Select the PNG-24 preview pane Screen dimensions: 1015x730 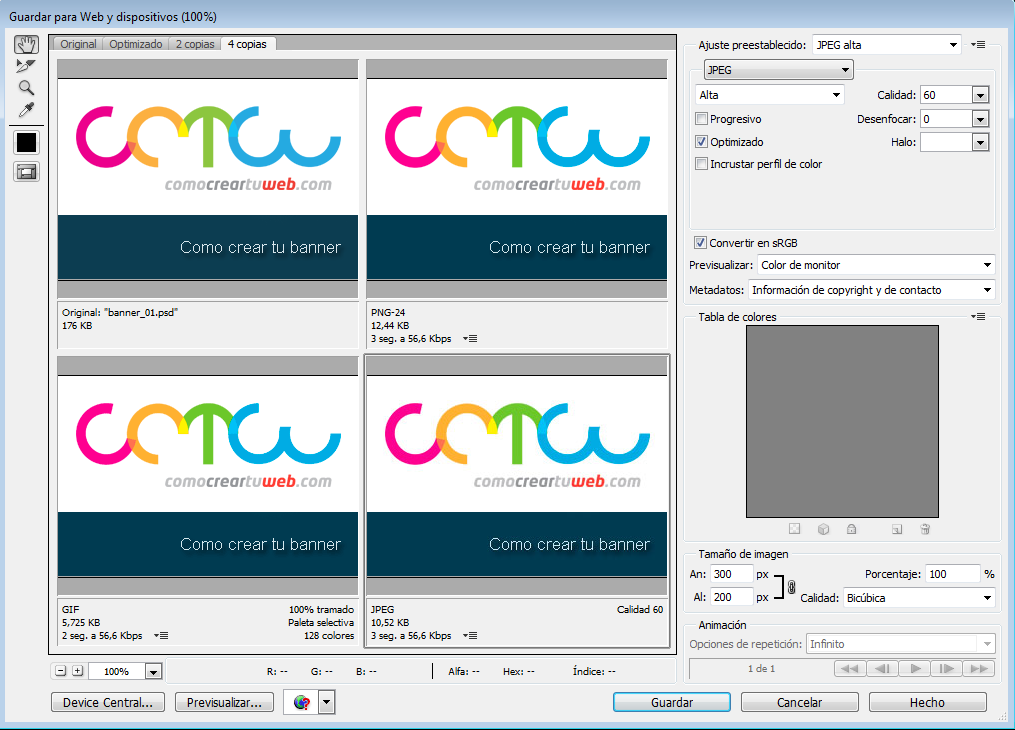coord(517,204)
